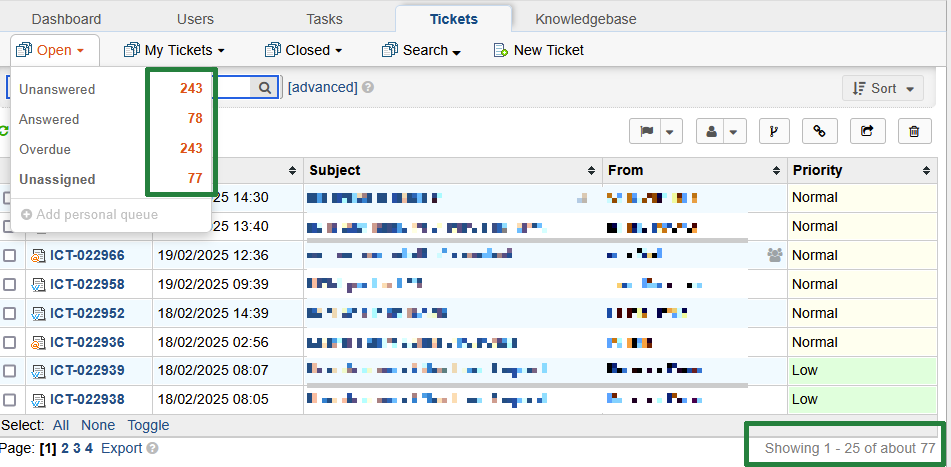The image size is (951, 467).
Task: Click the link tickets chain icon
Action: pyautogui.click(x=819, y=131)
